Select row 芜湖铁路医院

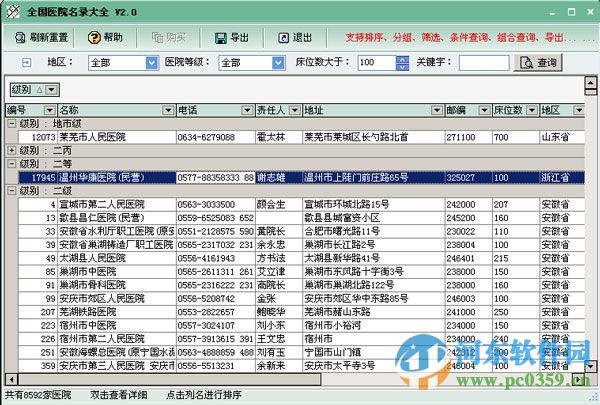click(302, 312)
